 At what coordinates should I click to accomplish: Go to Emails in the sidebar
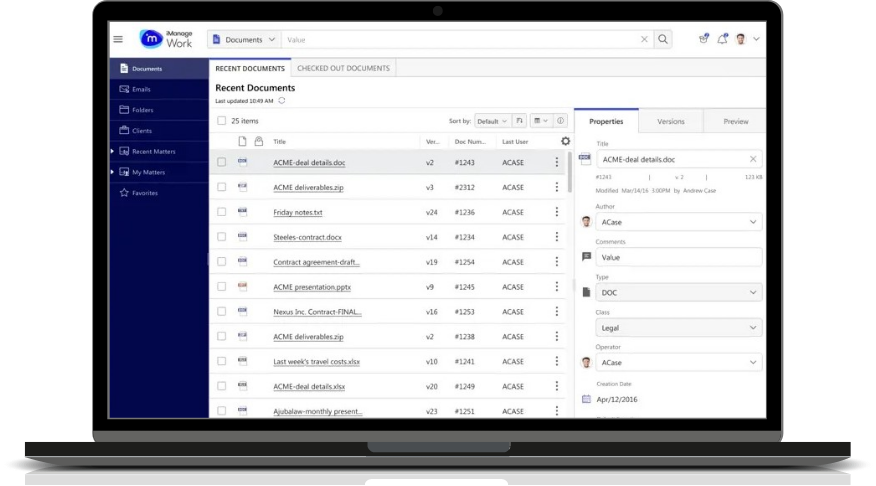pos(141,89)
